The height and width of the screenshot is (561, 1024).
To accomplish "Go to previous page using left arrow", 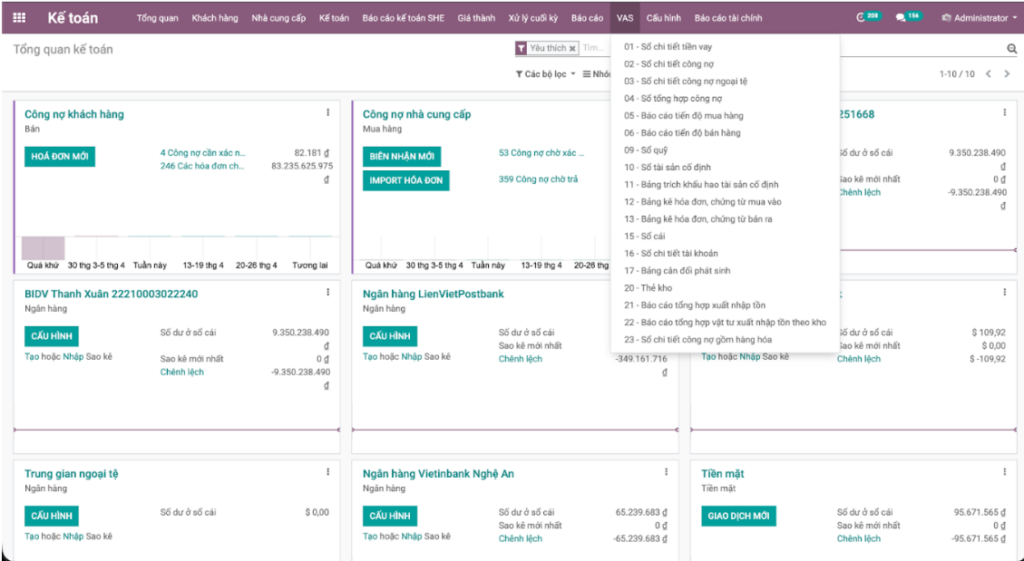I will [988, 74].
